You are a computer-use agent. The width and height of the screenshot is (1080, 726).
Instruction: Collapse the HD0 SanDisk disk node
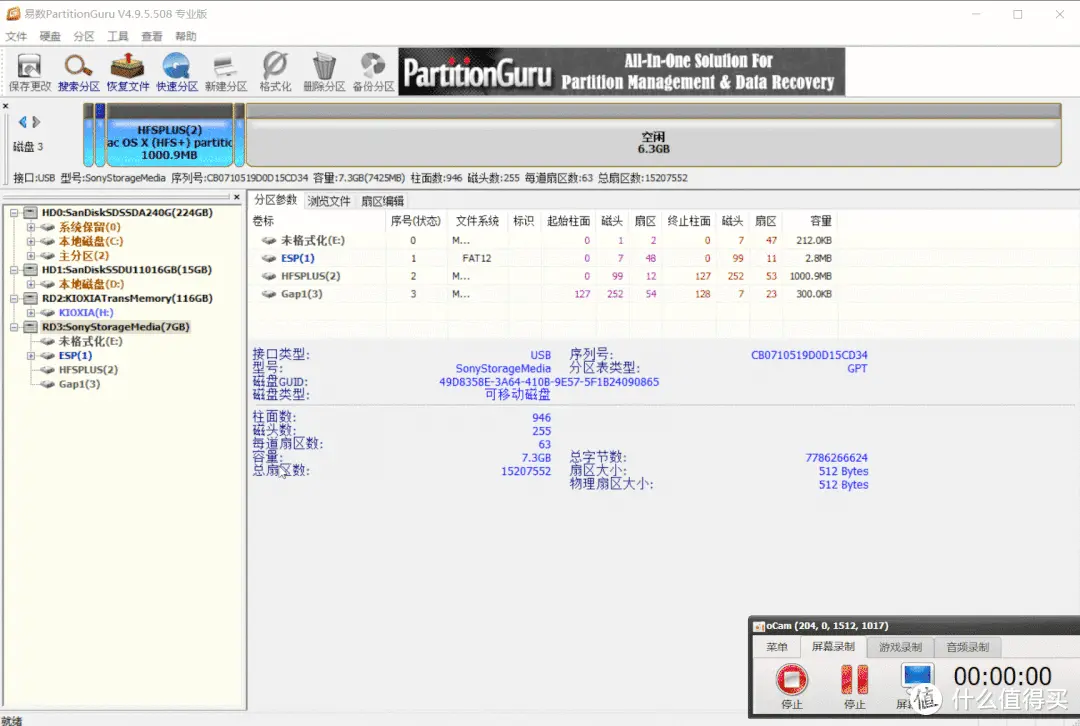tap(14, 213)
